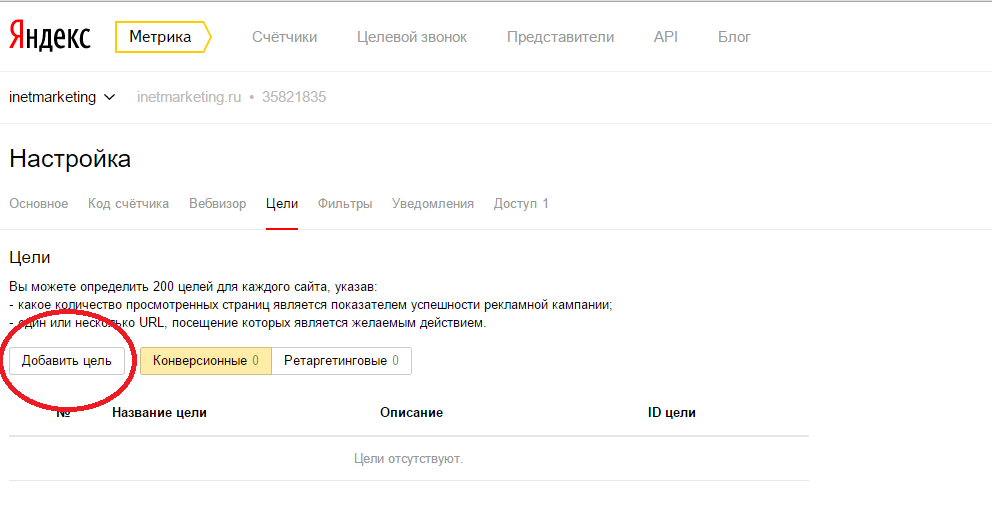
Task: Click the Яндекс logo
Action: pos(50,37)
